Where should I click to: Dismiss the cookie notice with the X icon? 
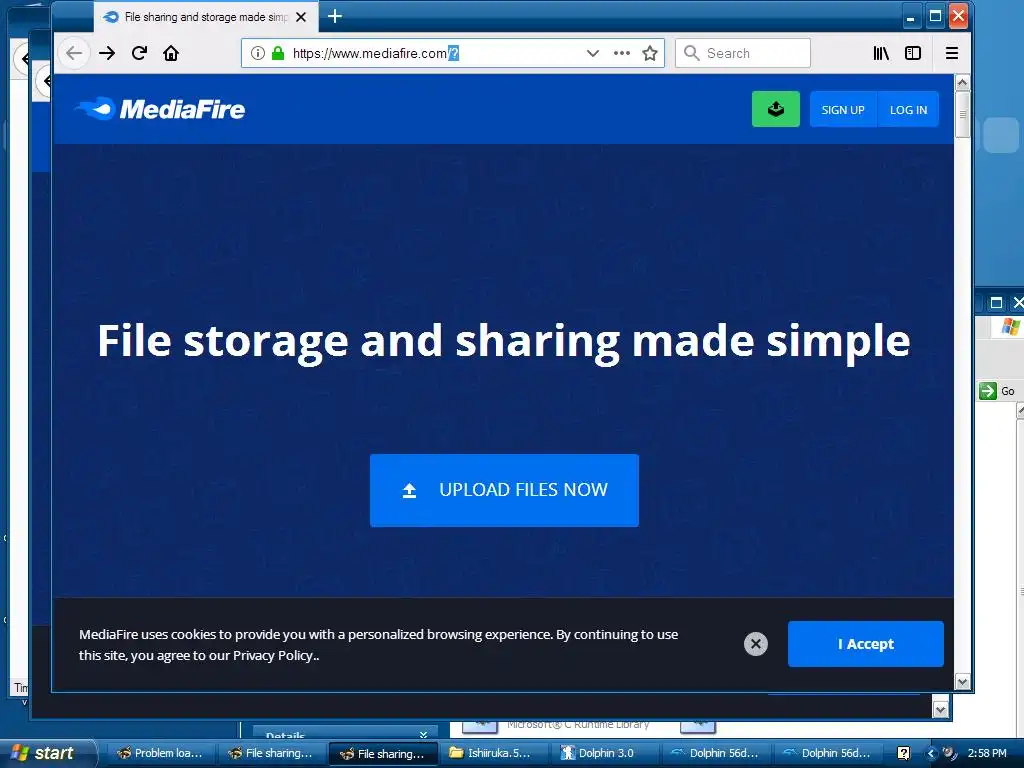pos(756,644)
